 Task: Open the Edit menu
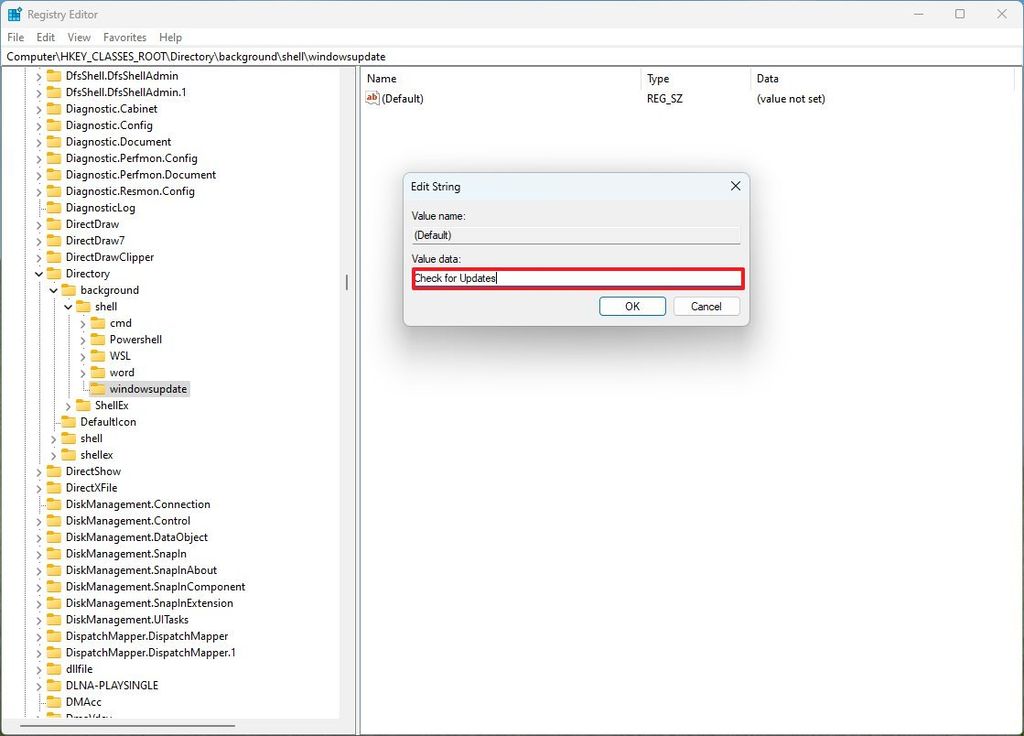[44, 36]
